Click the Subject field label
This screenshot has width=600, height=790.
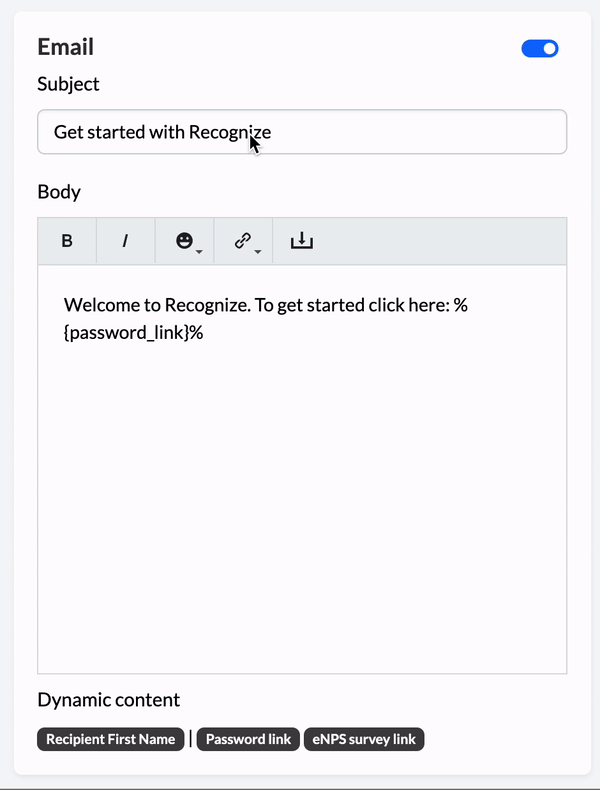point(68,84)
